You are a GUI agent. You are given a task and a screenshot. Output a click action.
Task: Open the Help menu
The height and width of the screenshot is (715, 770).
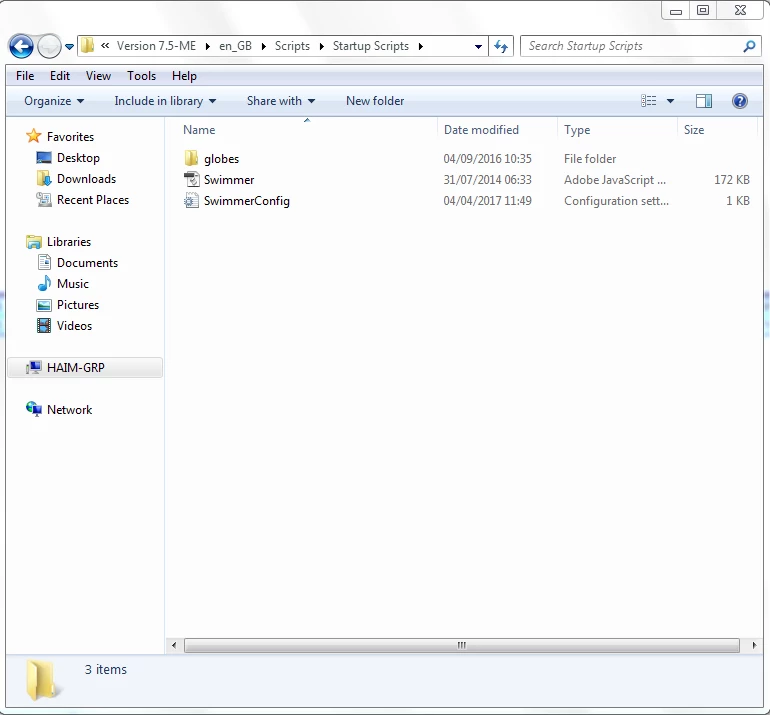coord(184,76)
